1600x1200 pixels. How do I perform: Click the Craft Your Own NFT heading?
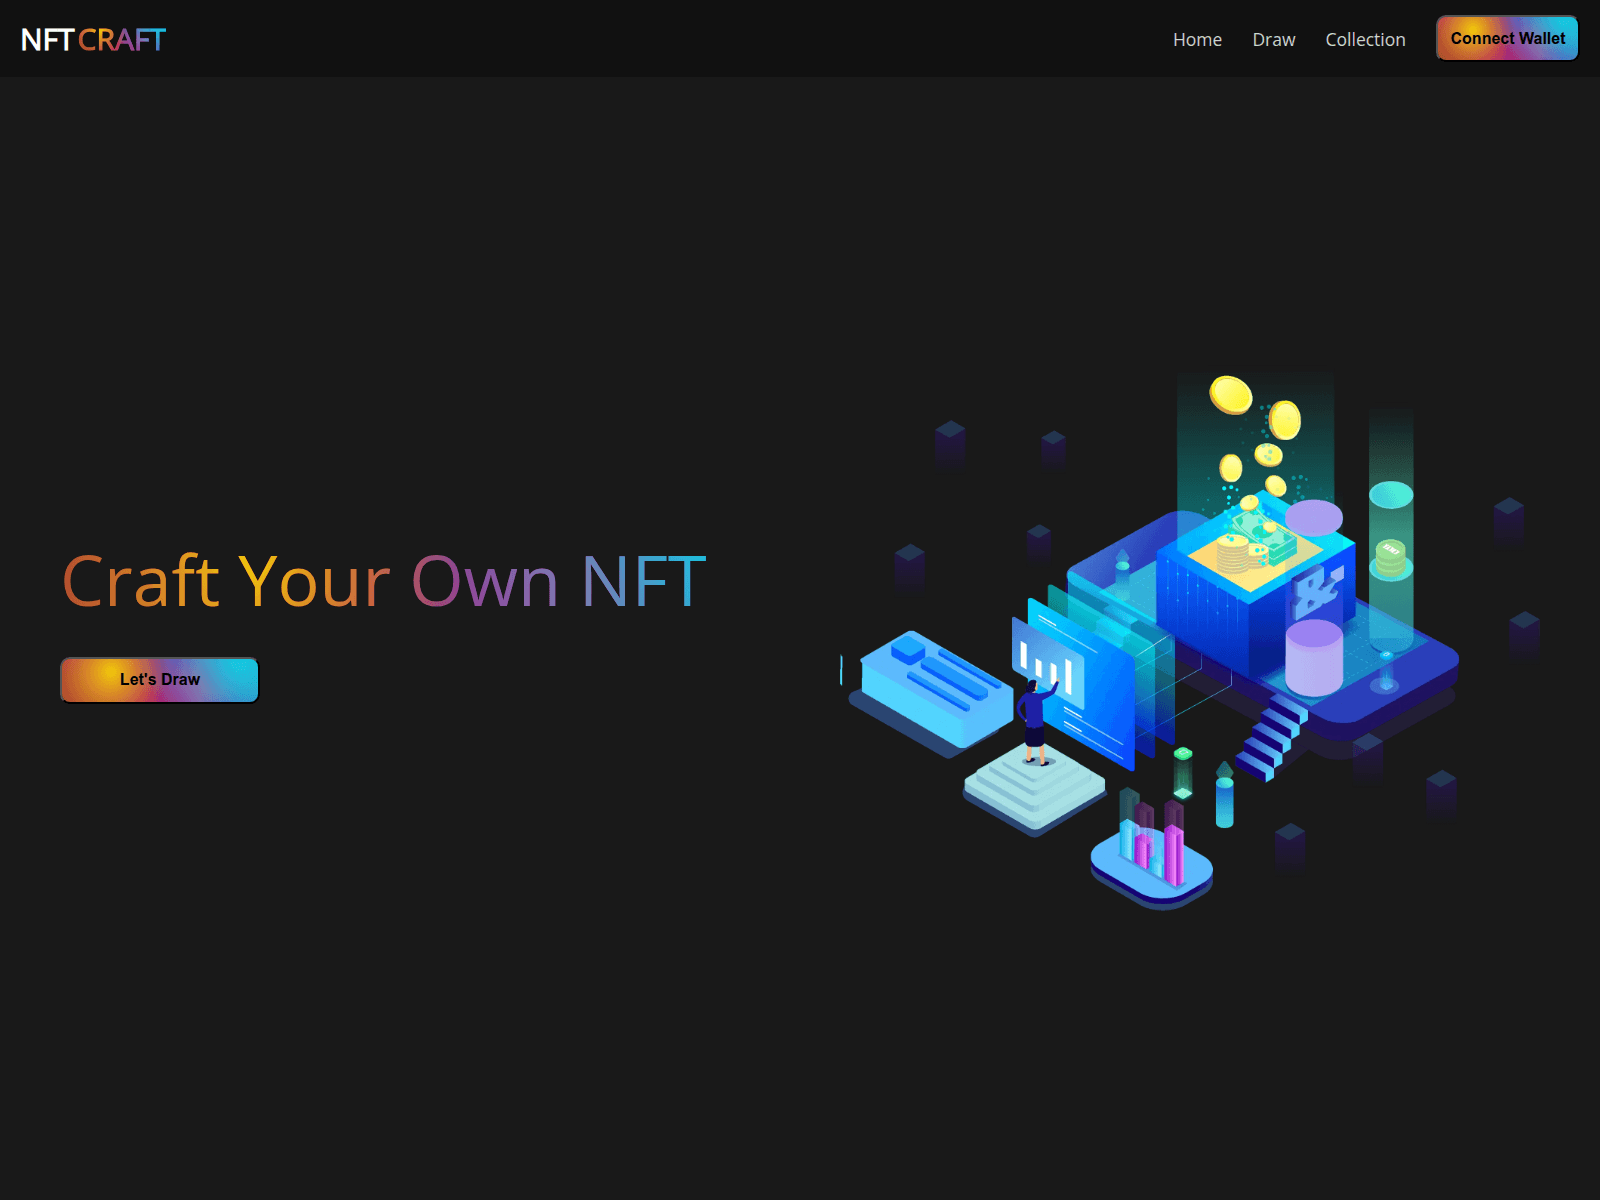click(385, 581)
